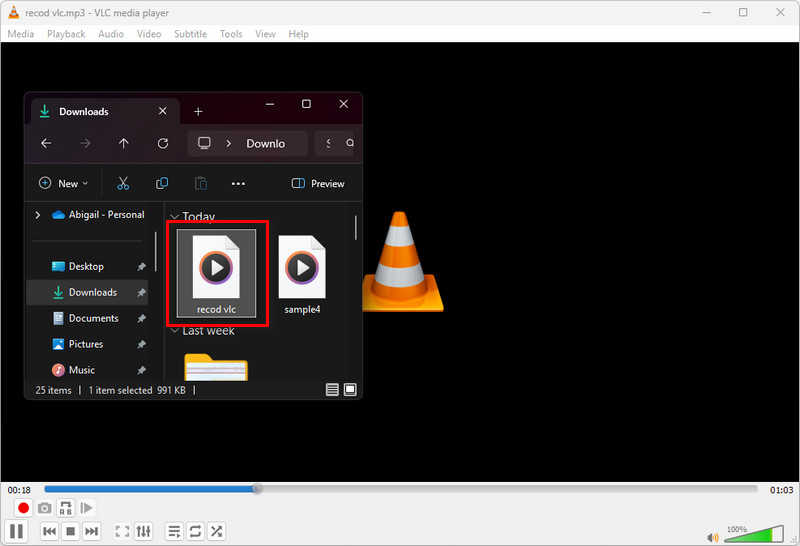Click the file list vertical scrollbar
Screen dimensions: 800x546
click(x=356, y=228)
